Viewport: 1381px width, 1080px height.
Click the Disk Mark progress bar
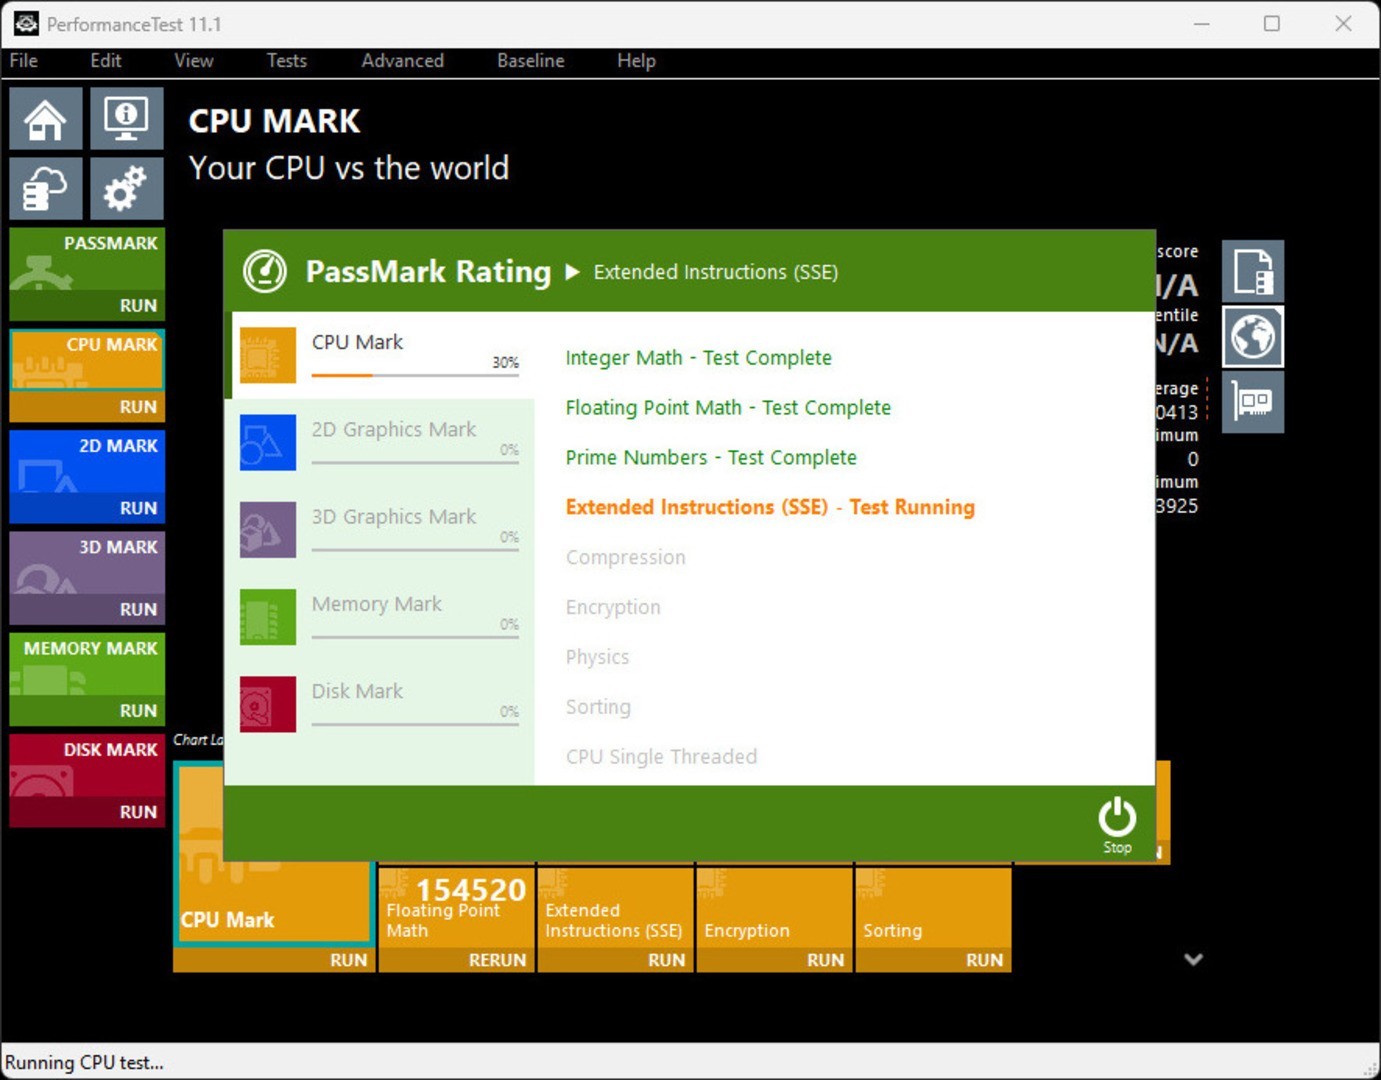415,724
